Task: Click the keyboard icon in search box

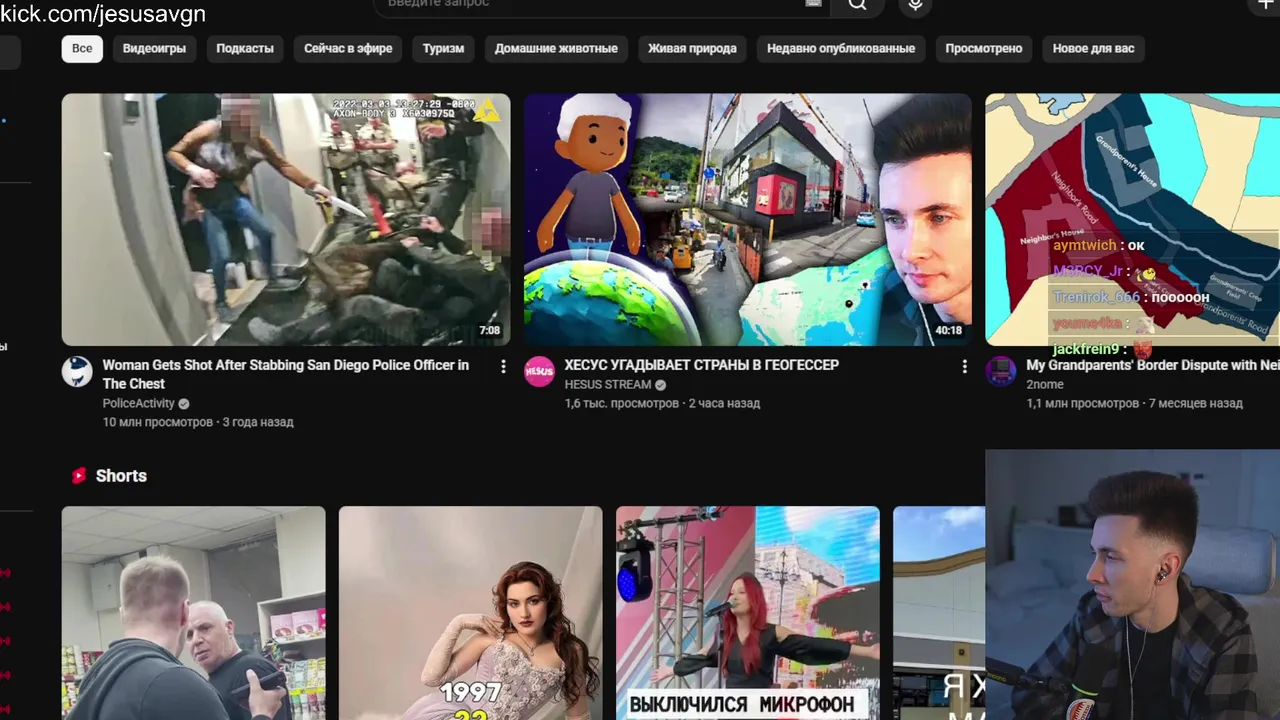Action: (813, 4)
